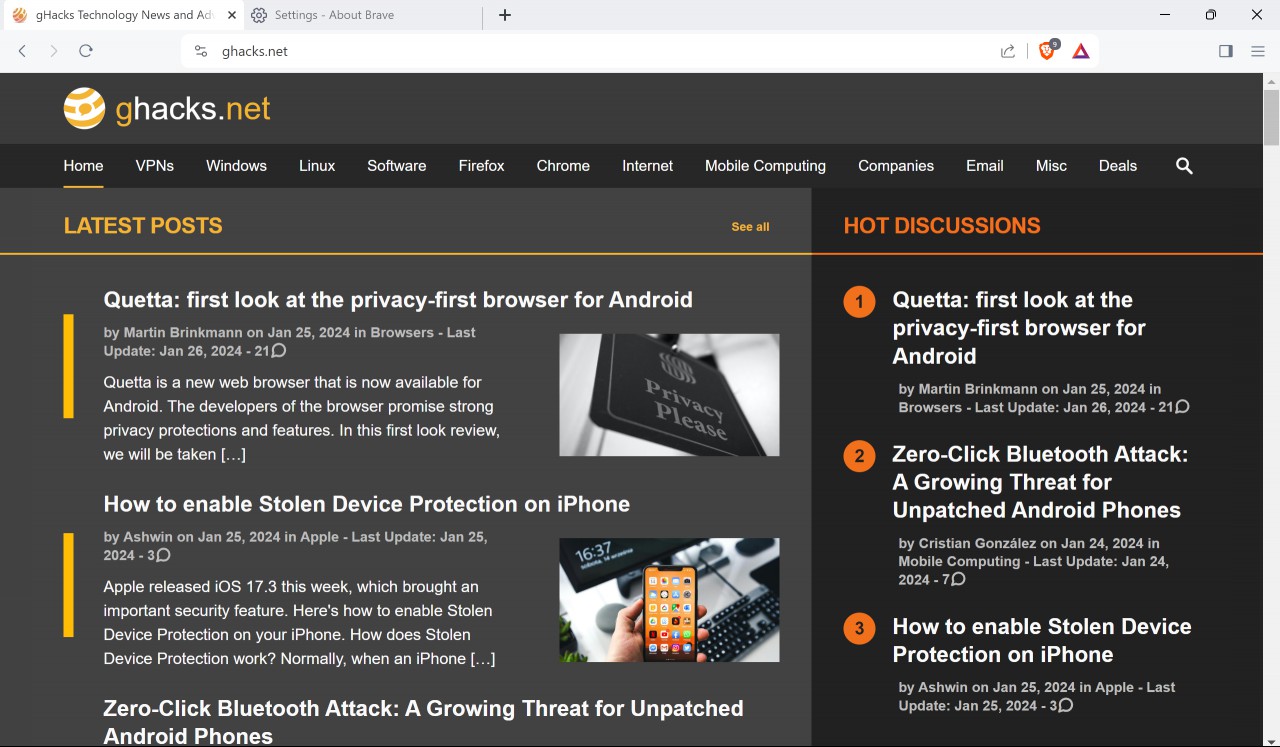1280x747 pixels.
Task: Go to the Windows category
Action: (x=236, y=166)
